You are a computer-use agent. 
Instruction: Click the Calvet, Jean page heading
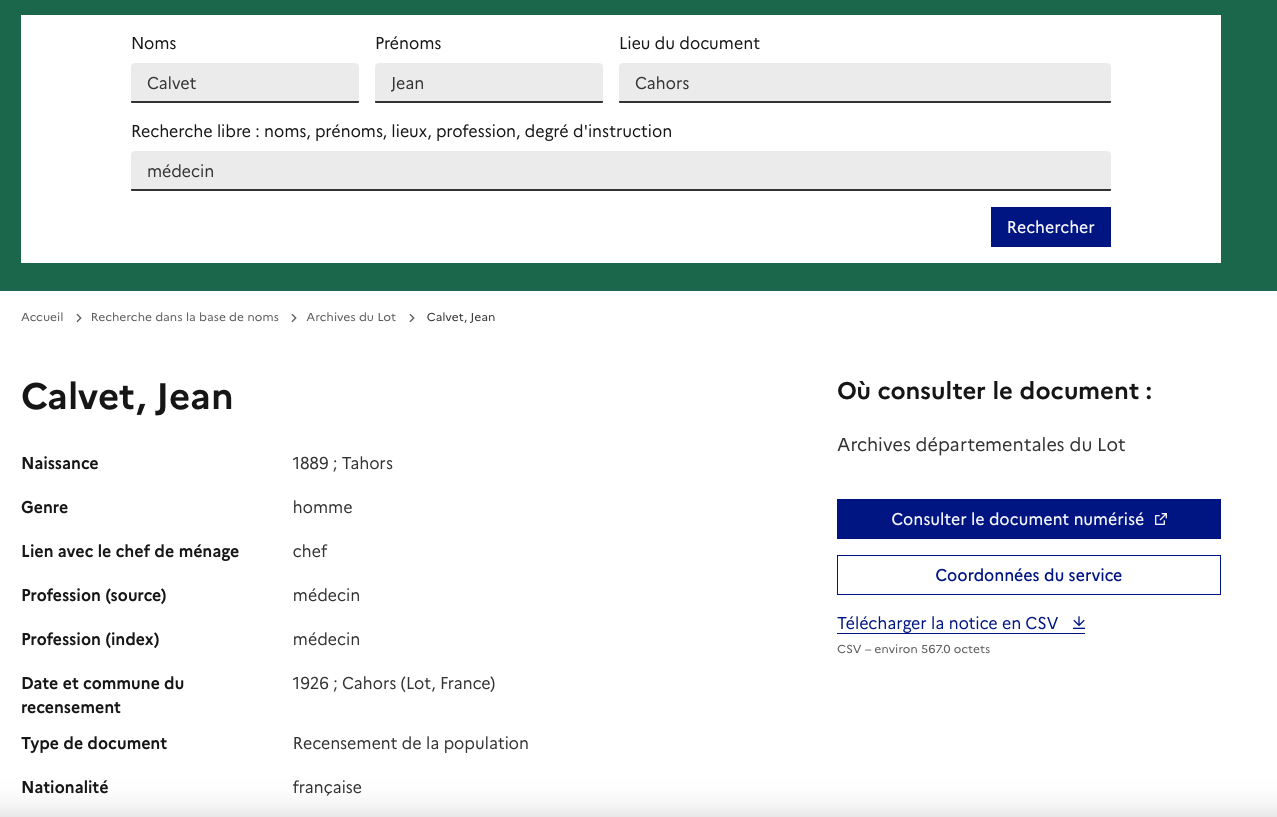127,397
